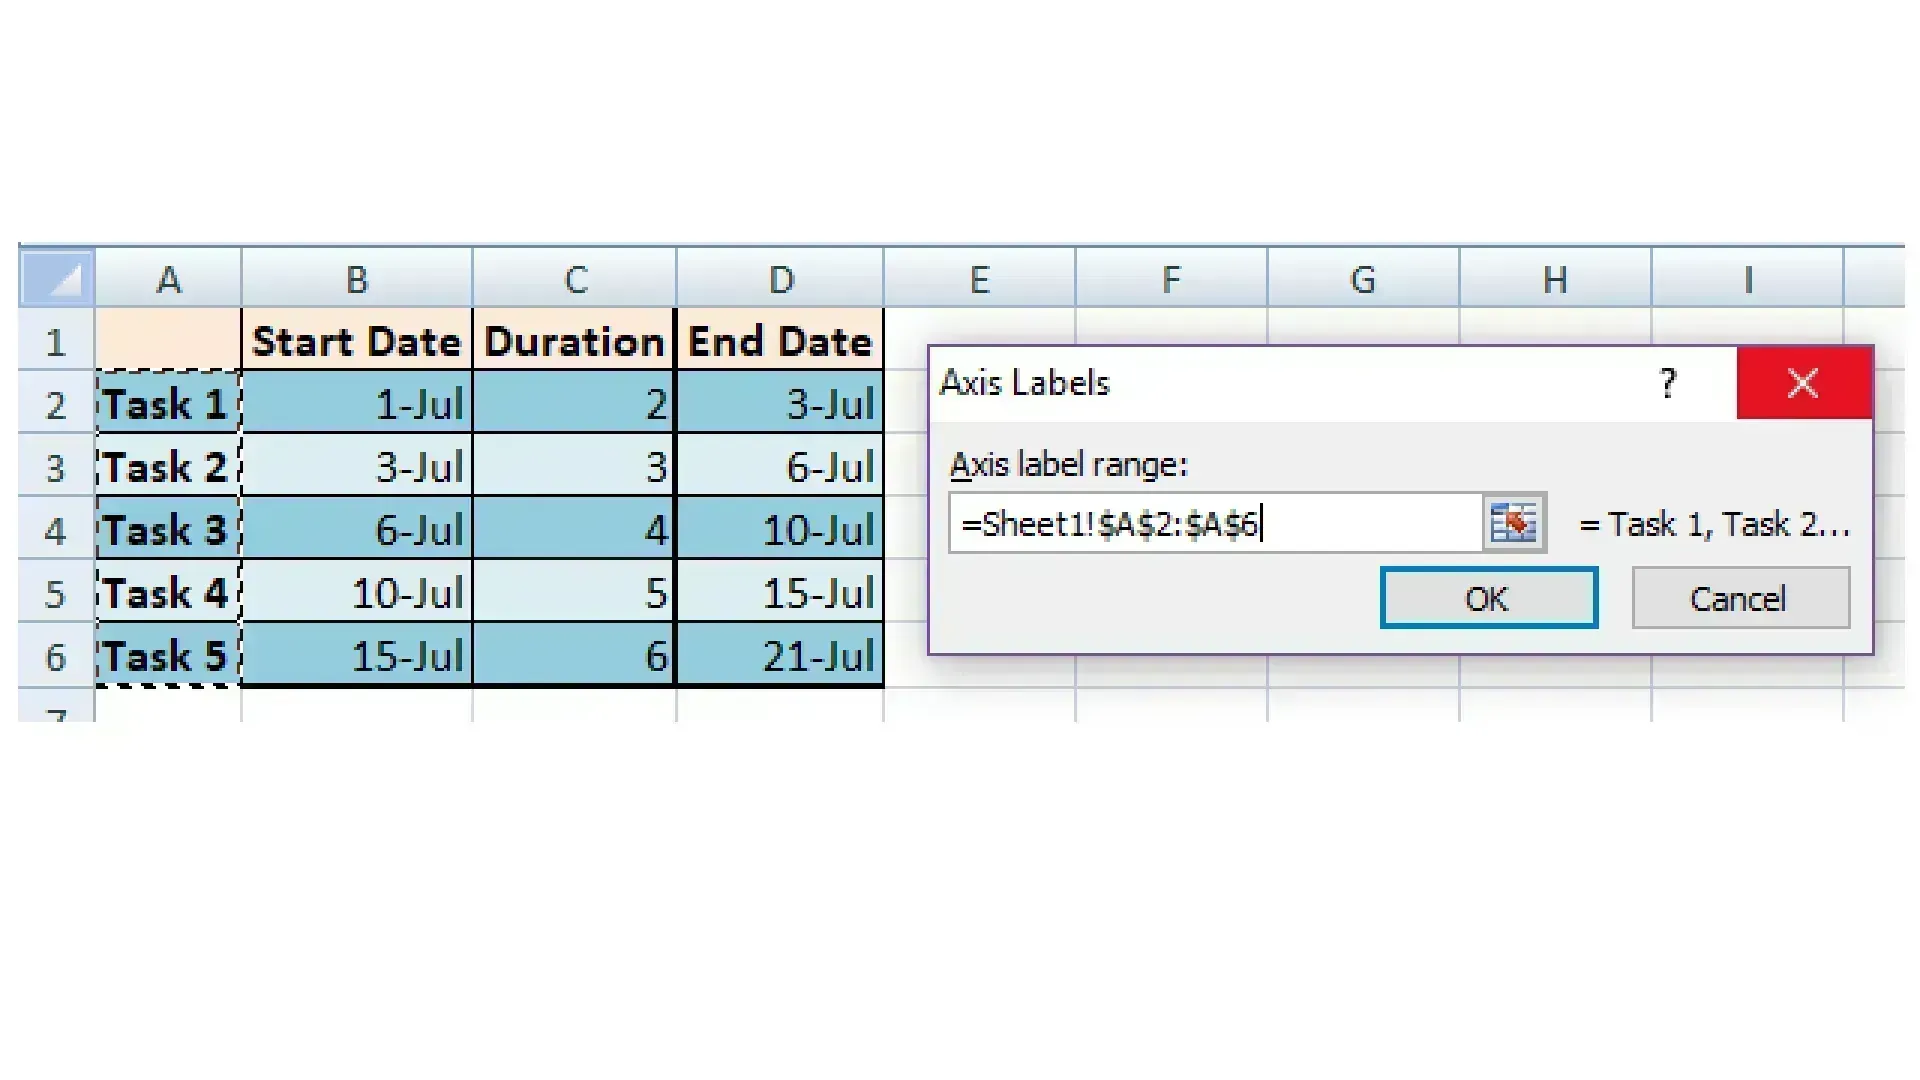Select row 1 header
This screenshot has width=1920, height=1080.
(55, 342)
